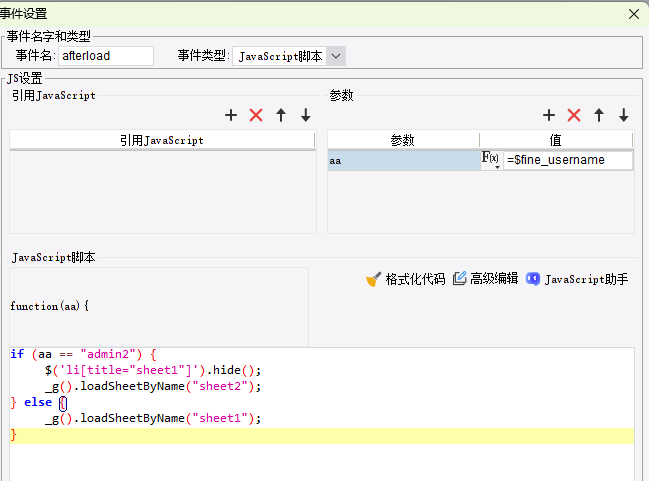Move referenced JavaScript entry down
Viewport: 649px width, 481px height.
pos(305,116)
